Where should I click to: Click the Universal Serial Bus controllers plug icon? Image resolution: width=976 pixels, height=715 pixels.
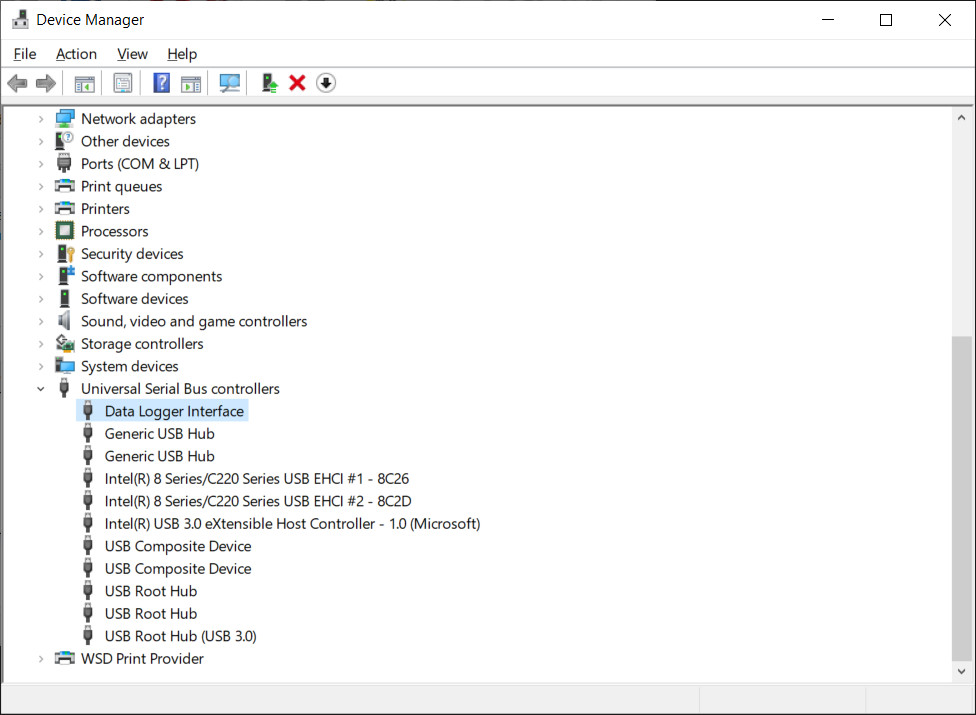pyautogui.click(x=64, y=388)
